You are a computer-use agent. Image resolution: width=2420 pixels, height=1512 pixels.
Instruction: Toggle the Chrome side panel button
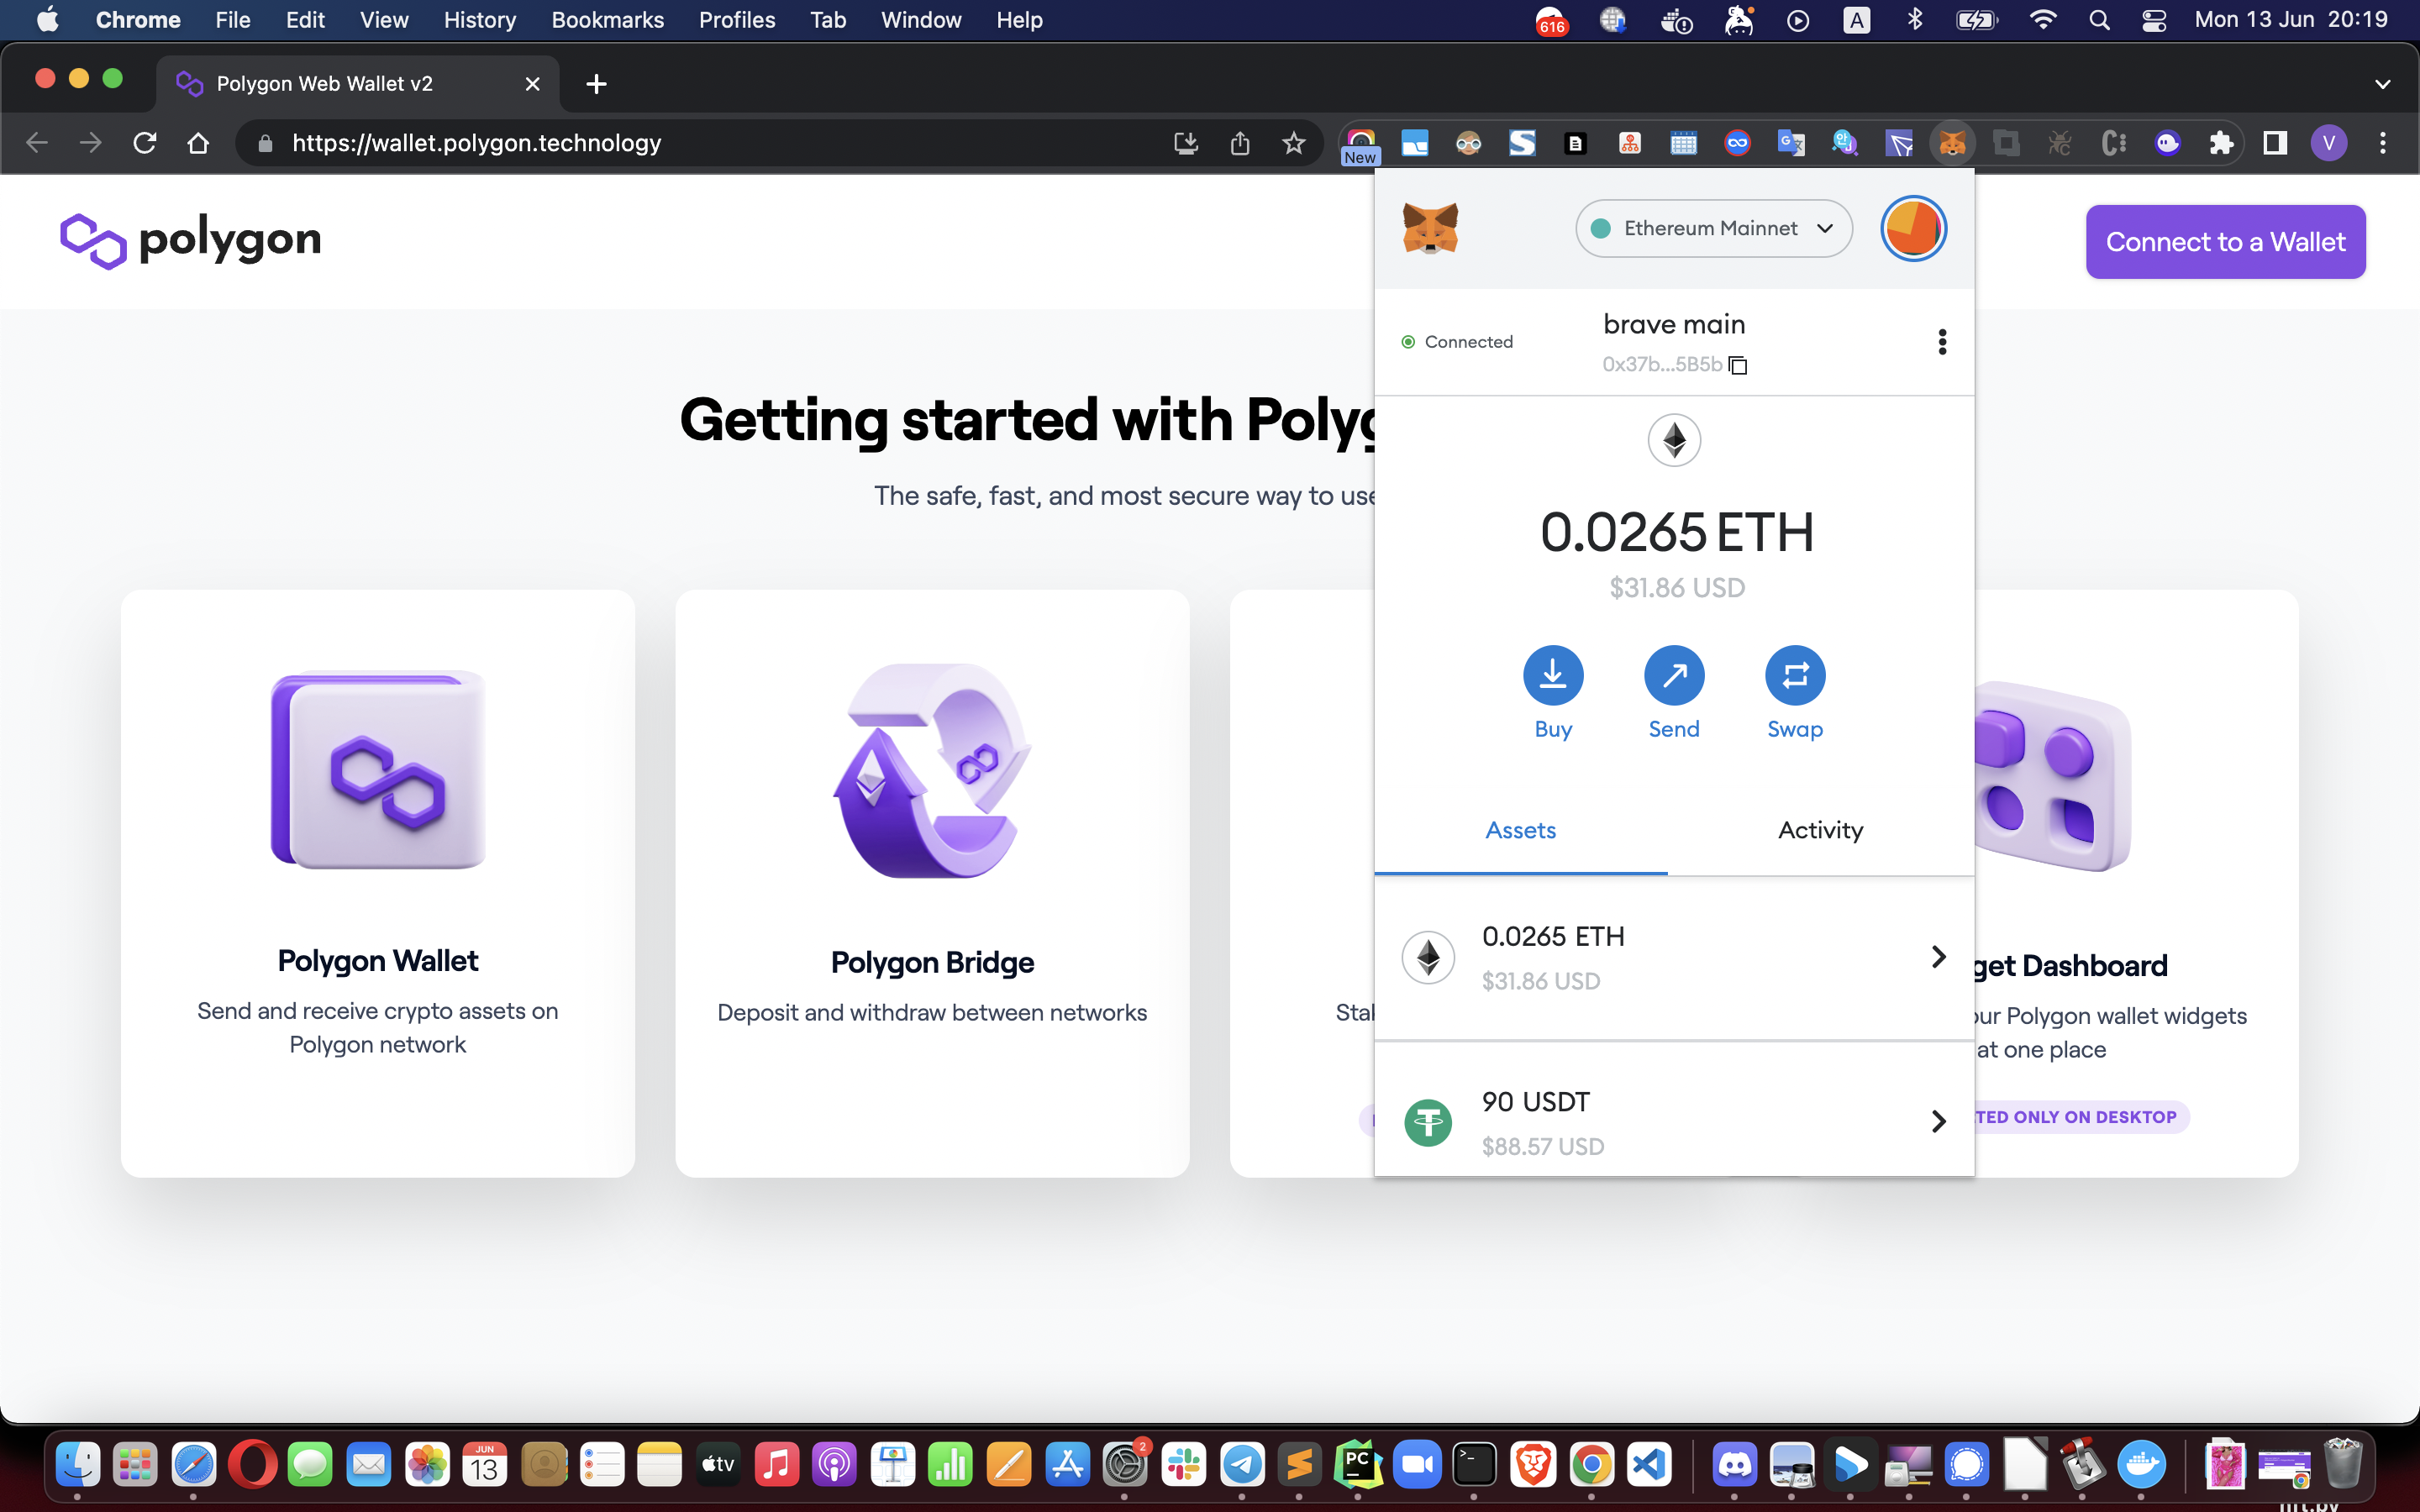[2275, 143]
